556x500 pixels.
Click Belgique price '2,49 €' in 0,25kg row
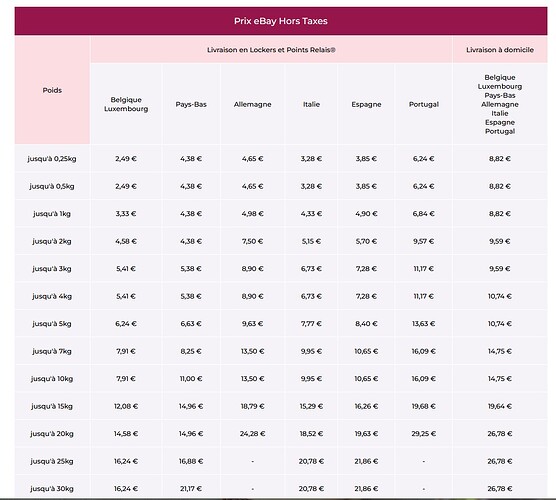coord(126,159)
